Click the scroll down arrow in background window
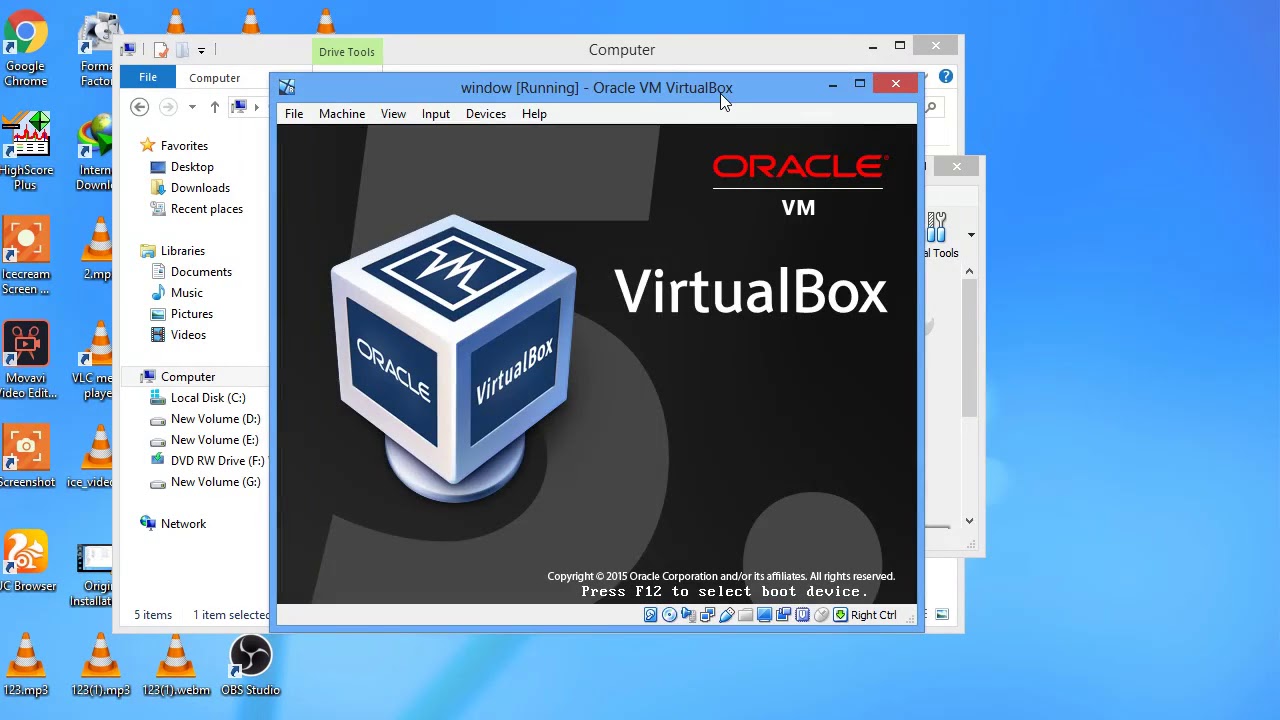The image size is (1280, 720). tap(969, 521)
